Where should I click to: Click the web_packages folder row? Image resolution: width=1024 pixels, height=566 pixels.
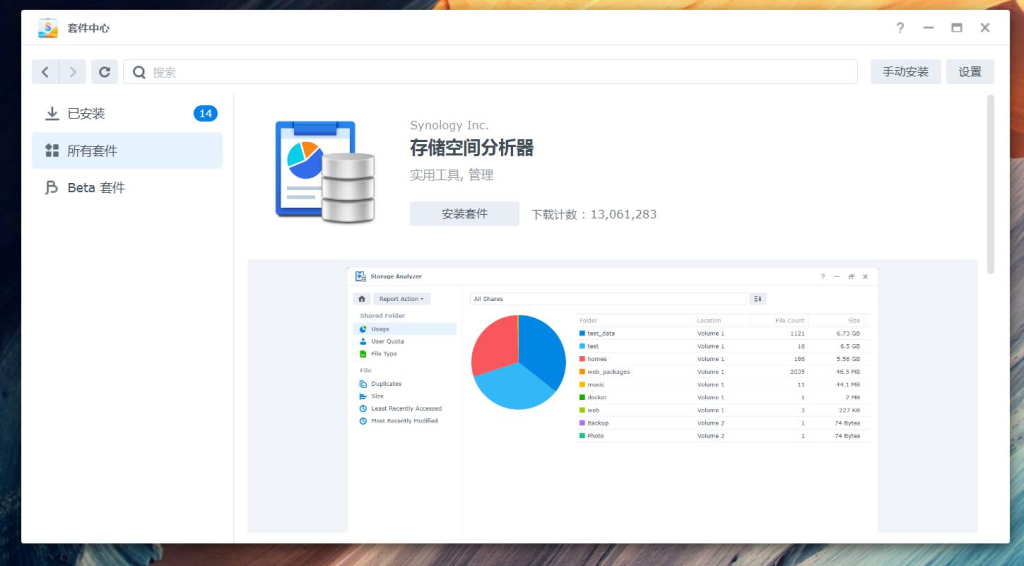pos(724,372)
